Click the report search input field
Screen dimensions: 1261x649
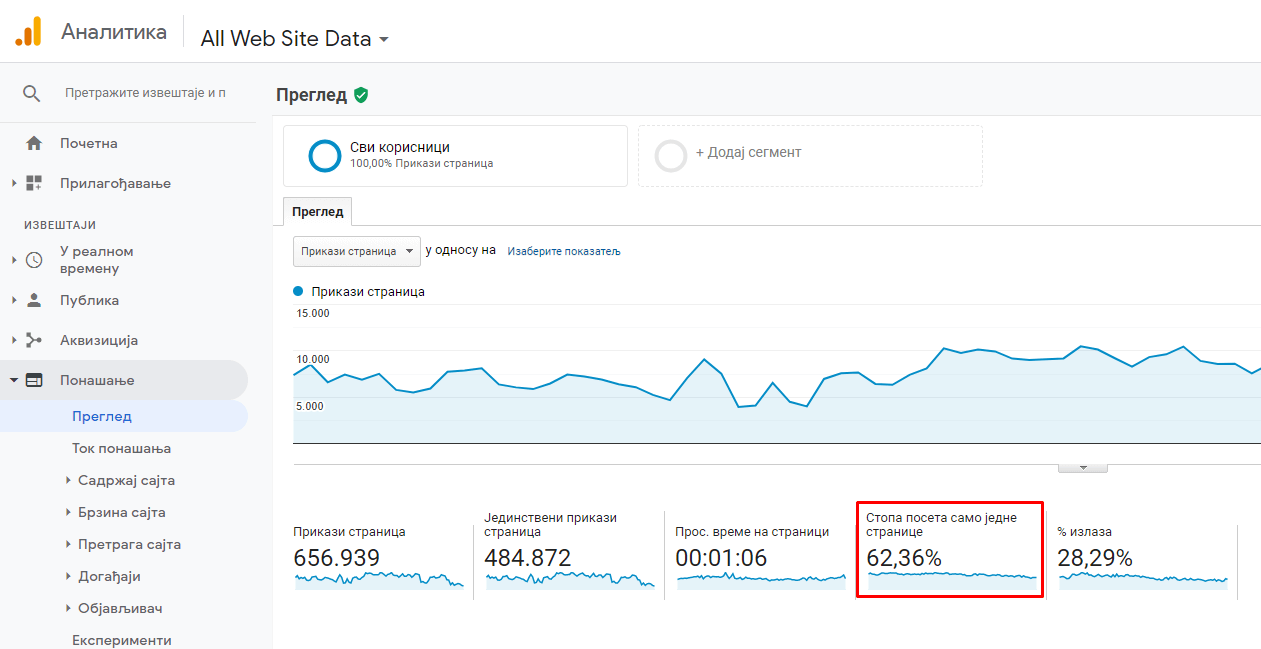[145, 93]
